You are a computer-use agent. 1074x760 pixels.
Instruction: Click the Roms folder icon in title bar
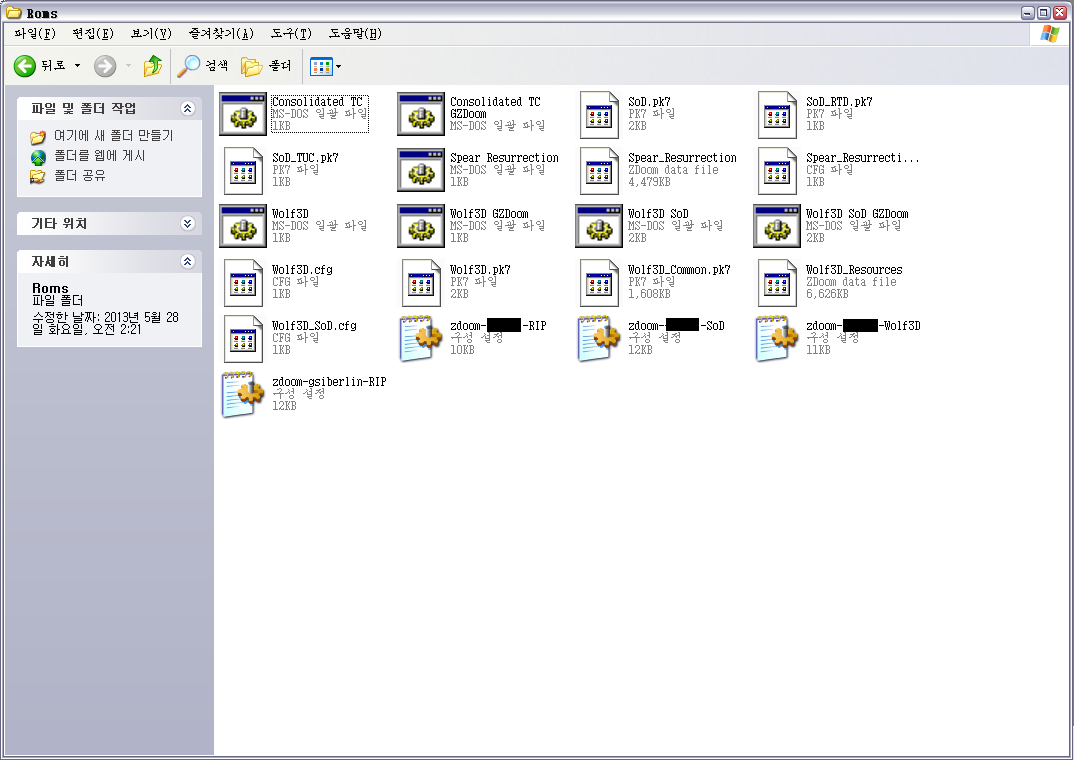click(14, 12)
